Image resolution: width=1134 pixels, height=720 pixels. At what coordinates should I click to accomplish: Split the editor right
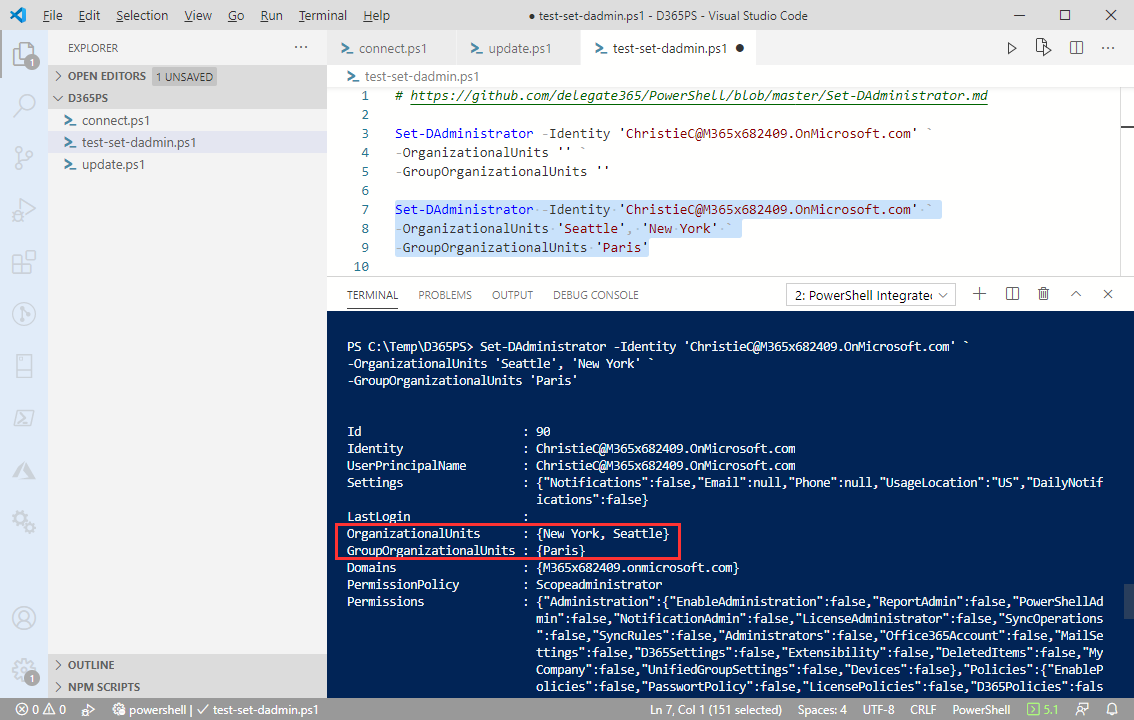click(x=1076, y=47)
